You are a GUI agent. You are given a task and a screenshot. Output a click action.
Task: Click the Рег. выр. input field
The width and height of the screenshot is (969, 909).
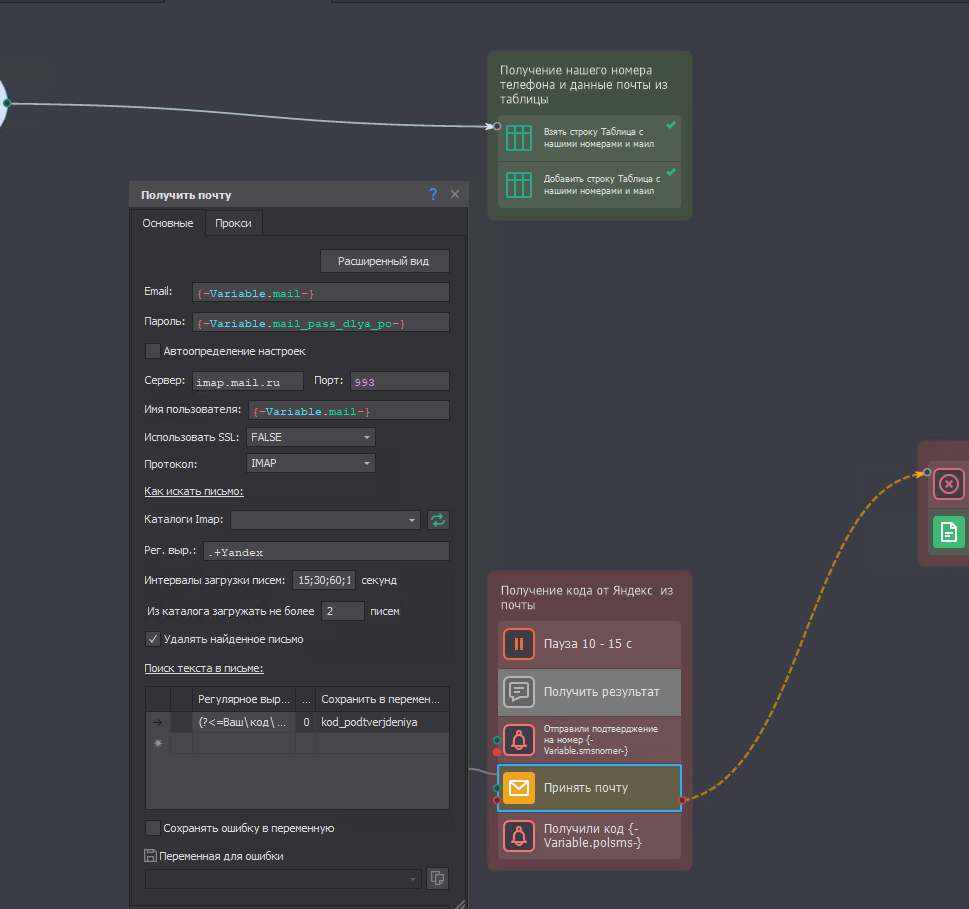pos(325,551)
